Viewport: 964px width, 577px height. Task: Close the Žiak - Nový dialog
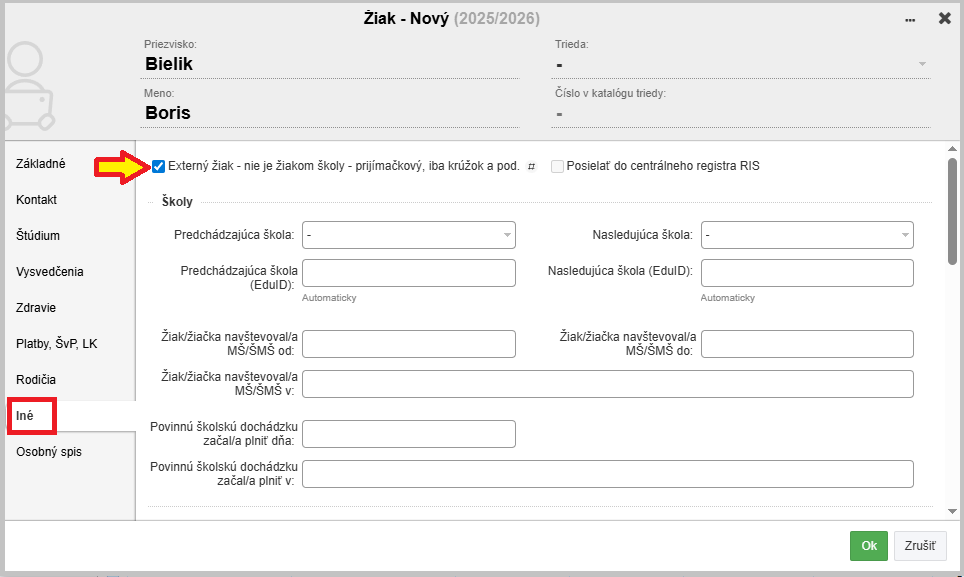point(944,18)
